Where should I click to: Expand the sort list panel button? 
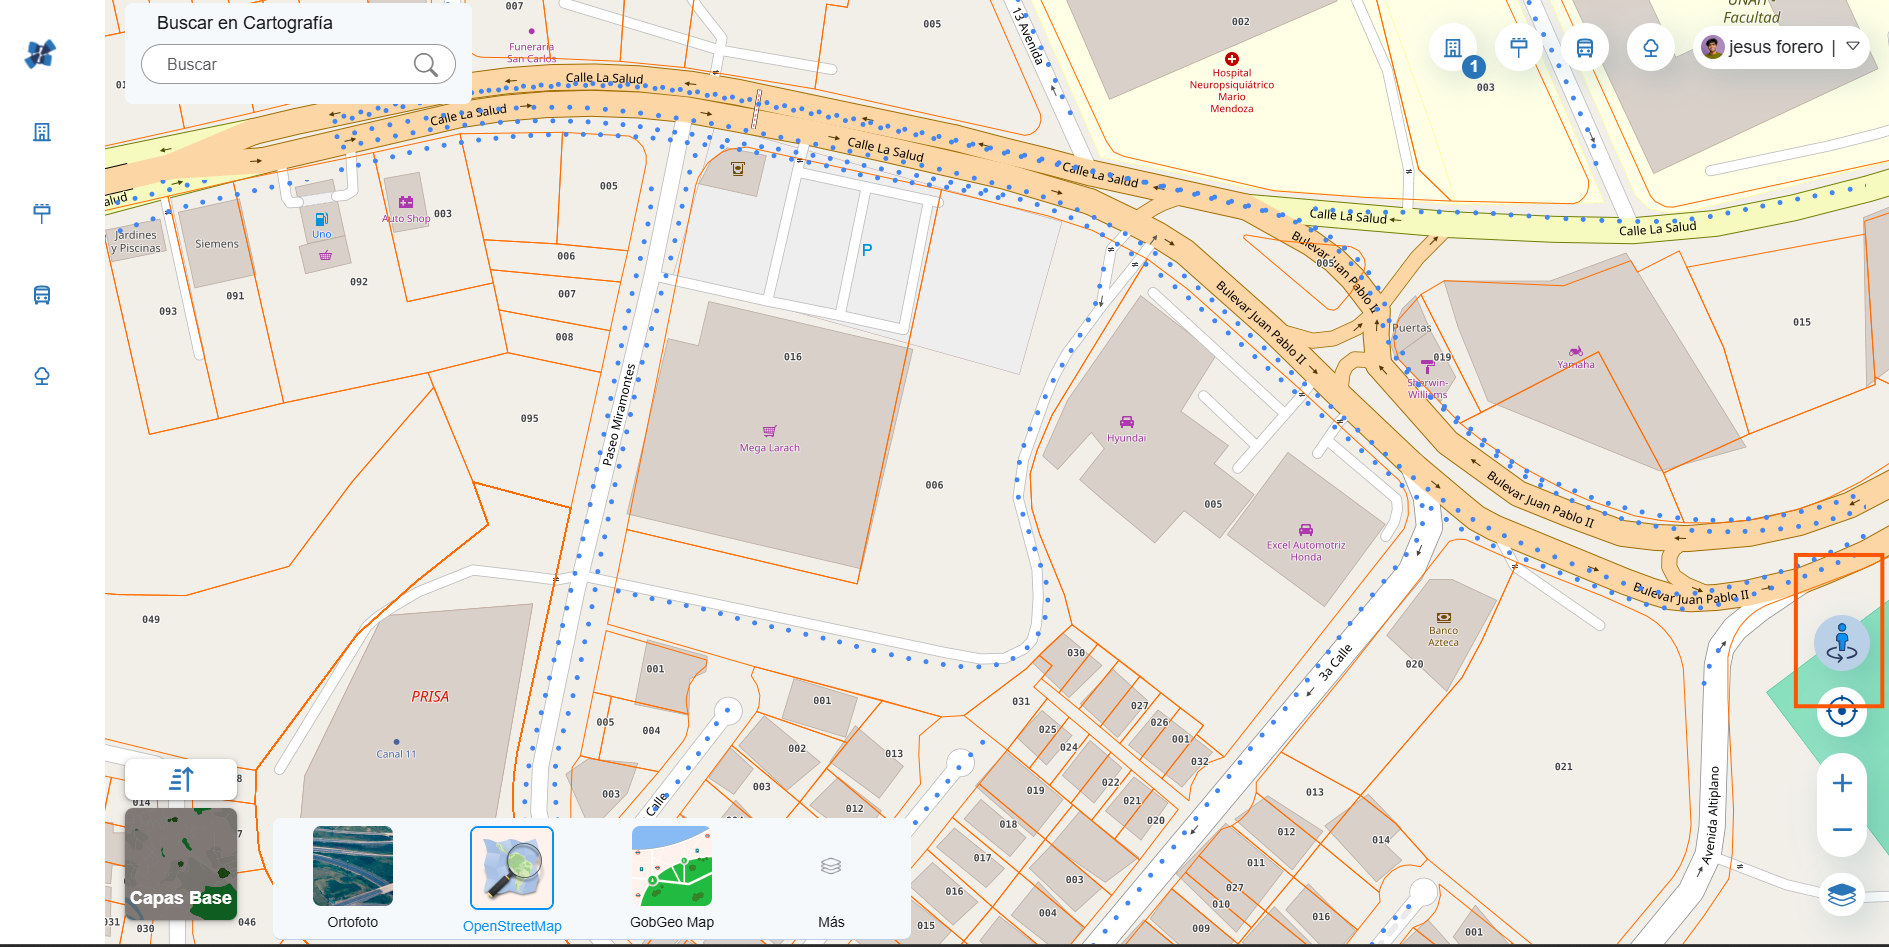coord(181,779)
